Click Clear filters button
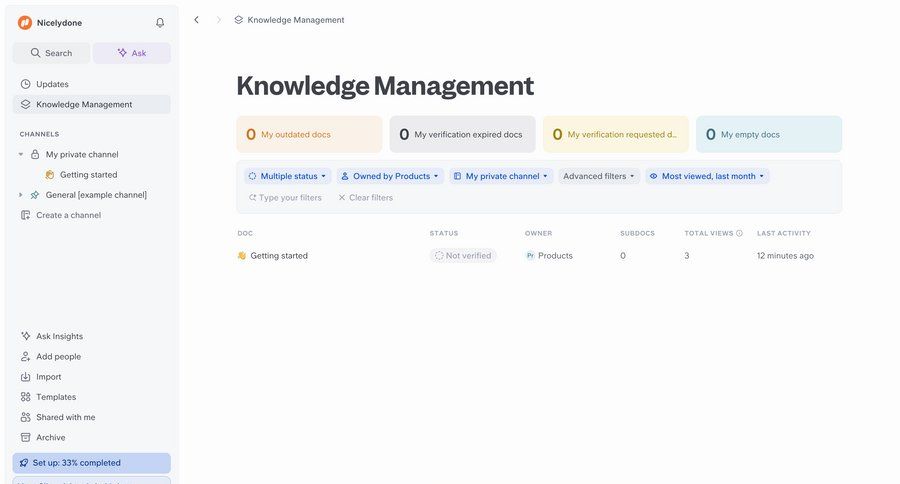The image size is (900, 484). click(x=365, y=198)
